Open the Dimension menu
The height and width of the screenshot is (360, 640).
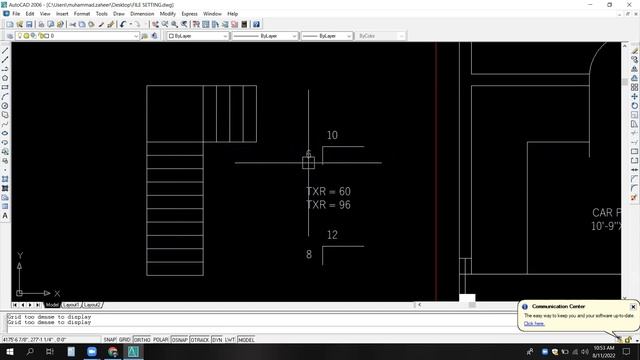142,13
